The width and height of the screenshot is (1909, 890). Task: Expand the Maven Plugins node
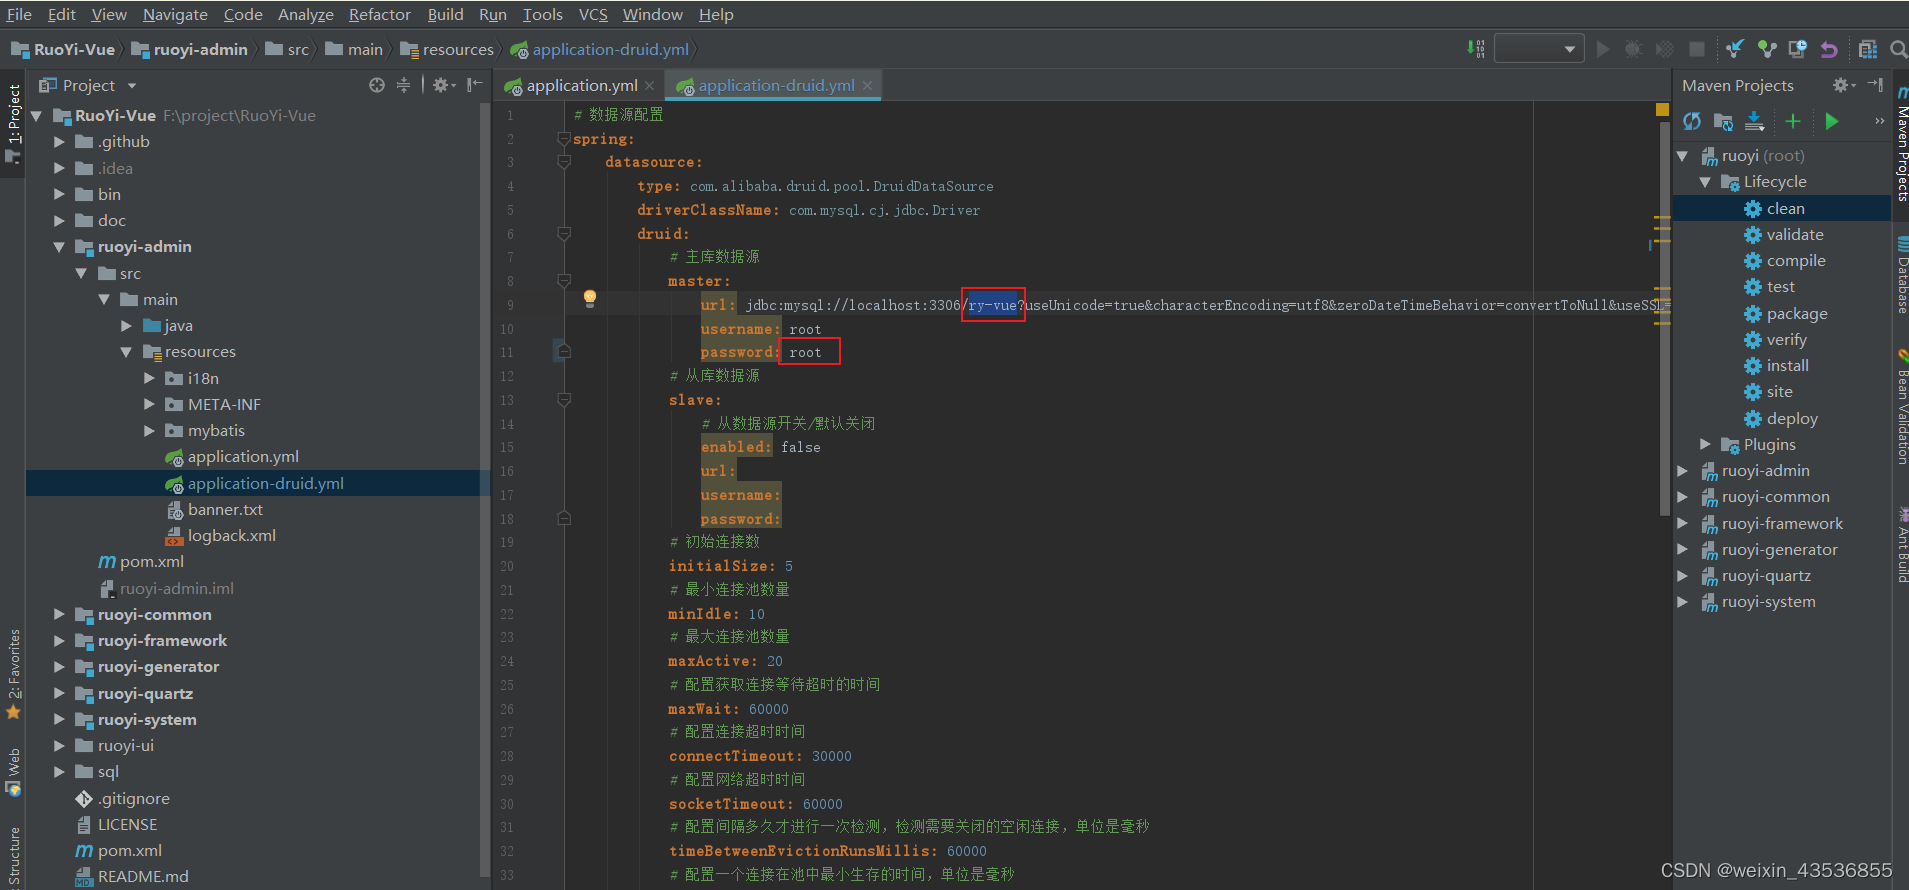[x=1705, y=444]
